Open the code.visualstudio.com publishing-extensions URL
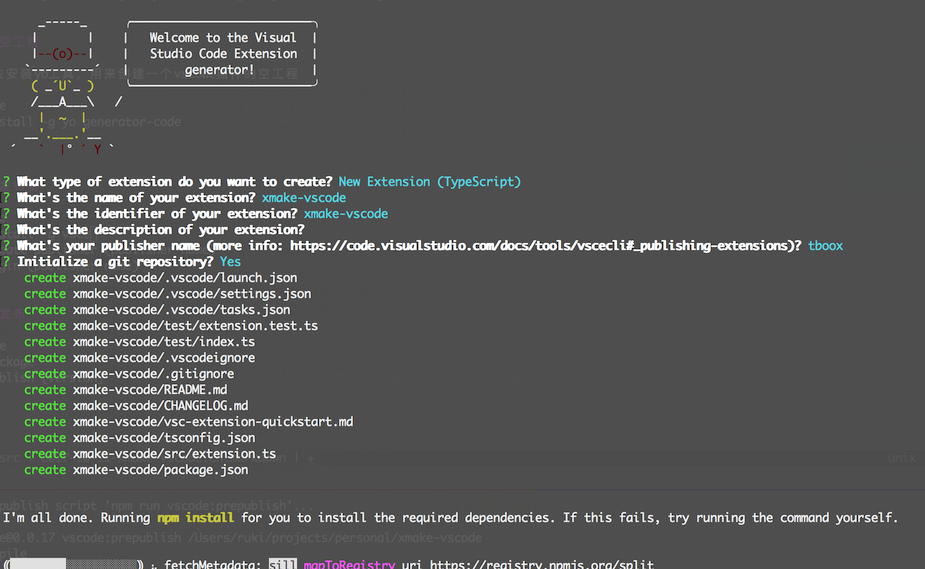 coord(542,246)
